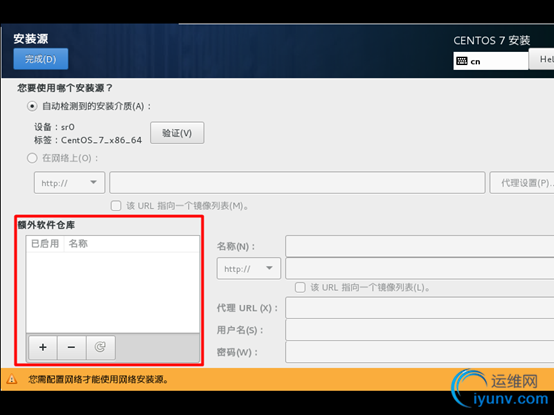554x415 pixels.
Task: Click the 名称(N) repository name field
Action: tap(419, 246)
